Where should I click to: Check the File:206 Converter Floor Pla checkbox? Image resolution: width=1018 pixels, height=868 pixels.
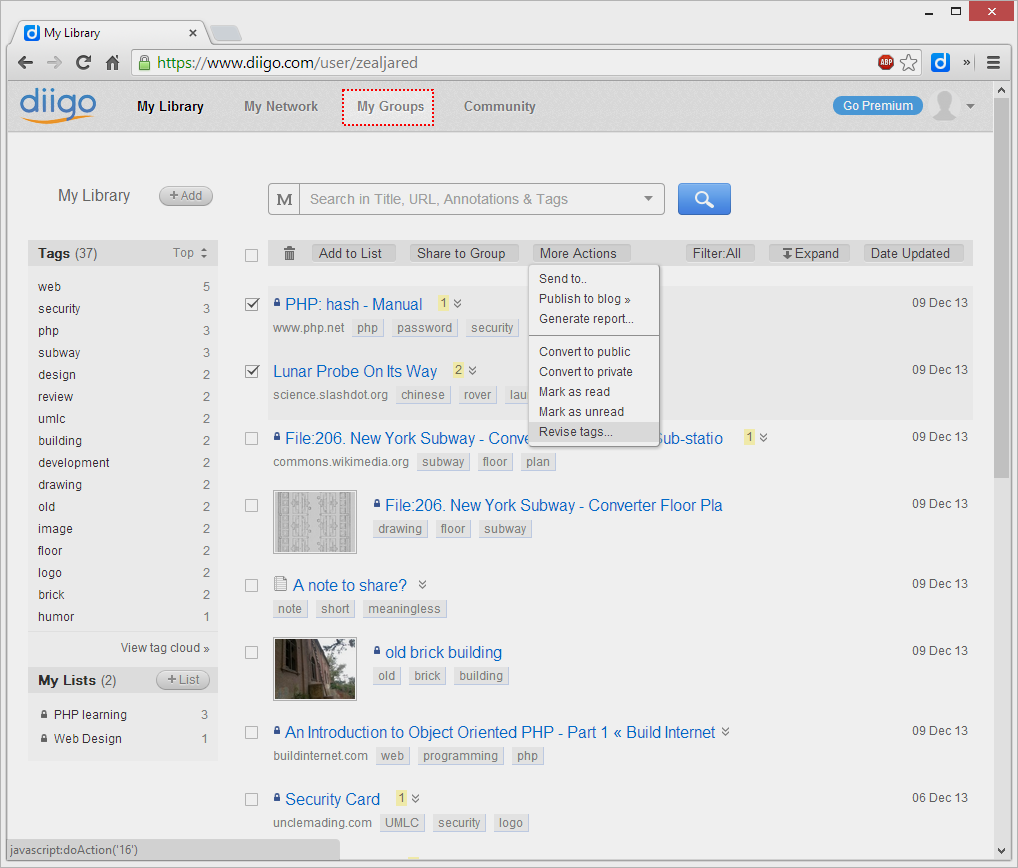251,505
